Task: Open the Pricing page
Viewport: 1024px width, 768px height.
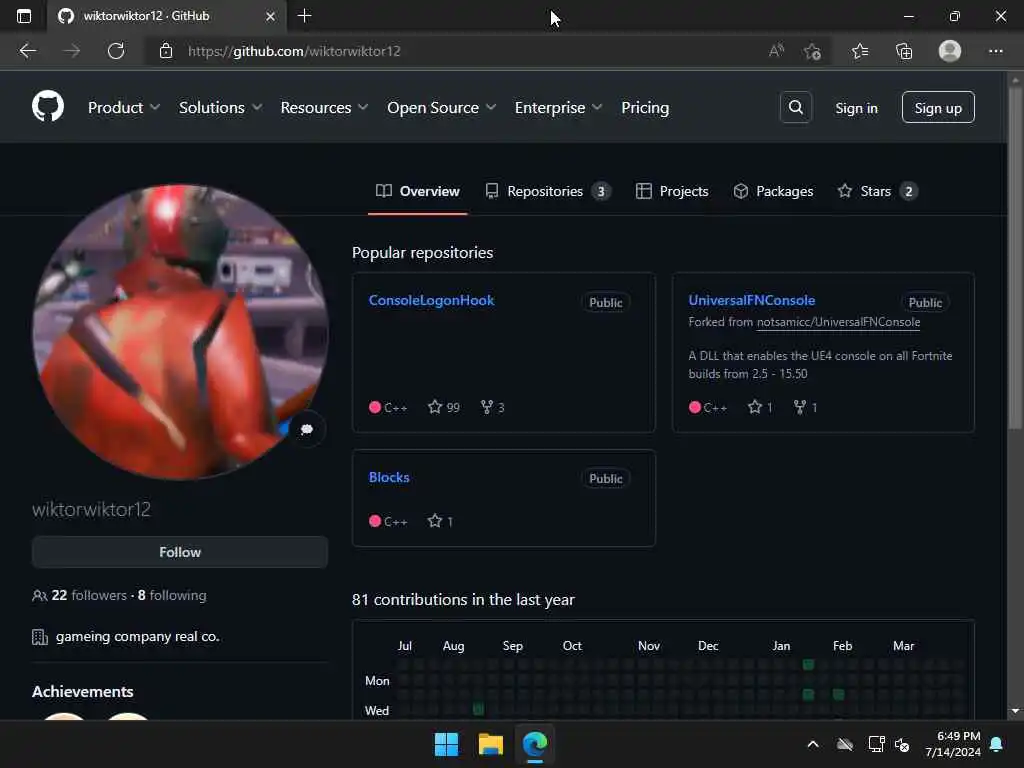Action: (645, 107)
